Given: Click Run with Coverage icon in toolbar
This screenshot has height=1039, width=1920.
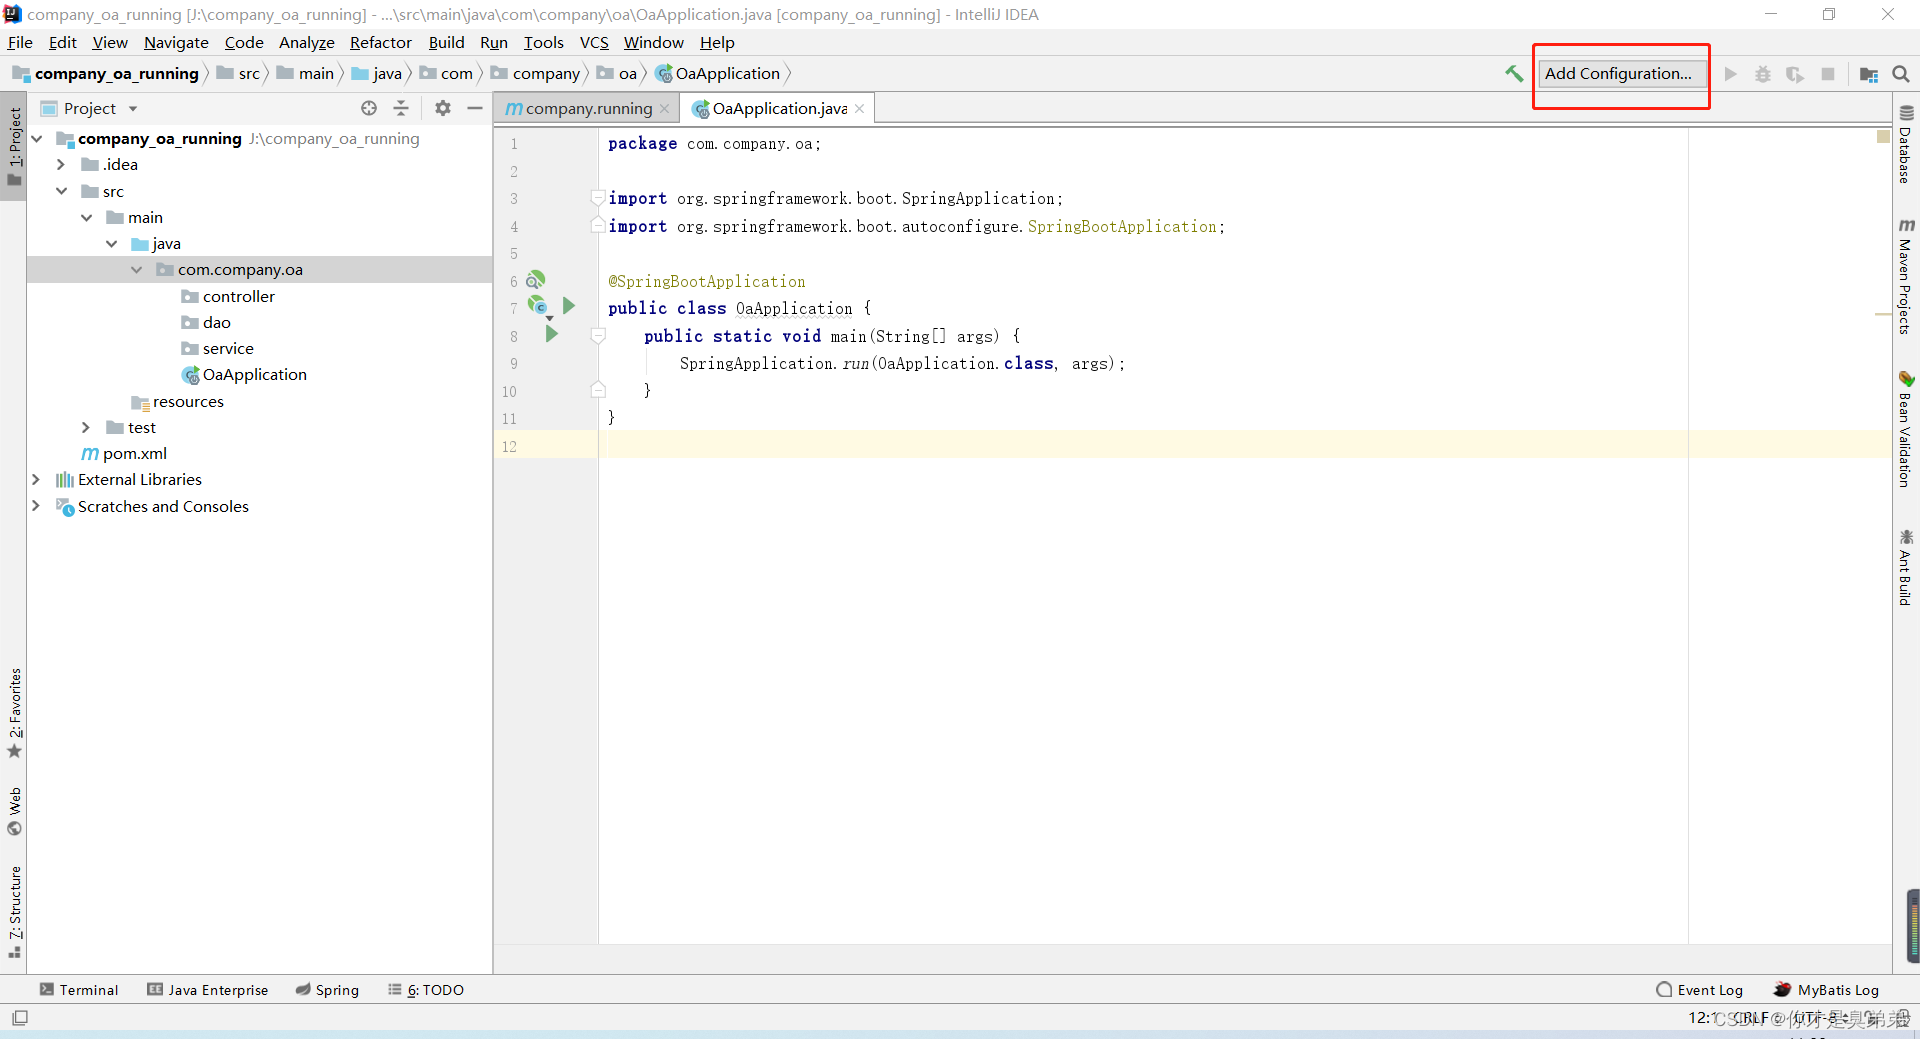Looking at the screenshot, I should coord(1795,74).
